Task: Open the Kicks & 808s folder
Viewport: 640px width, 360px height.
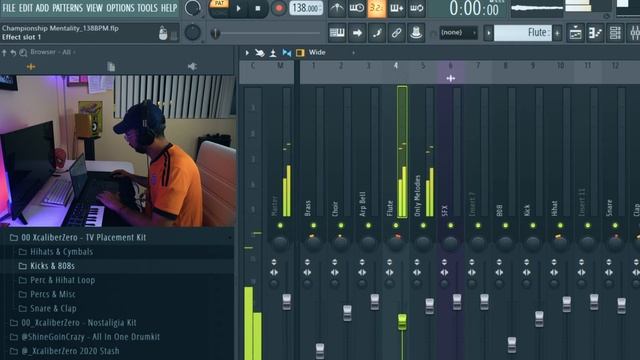Action: click(52, 266)
